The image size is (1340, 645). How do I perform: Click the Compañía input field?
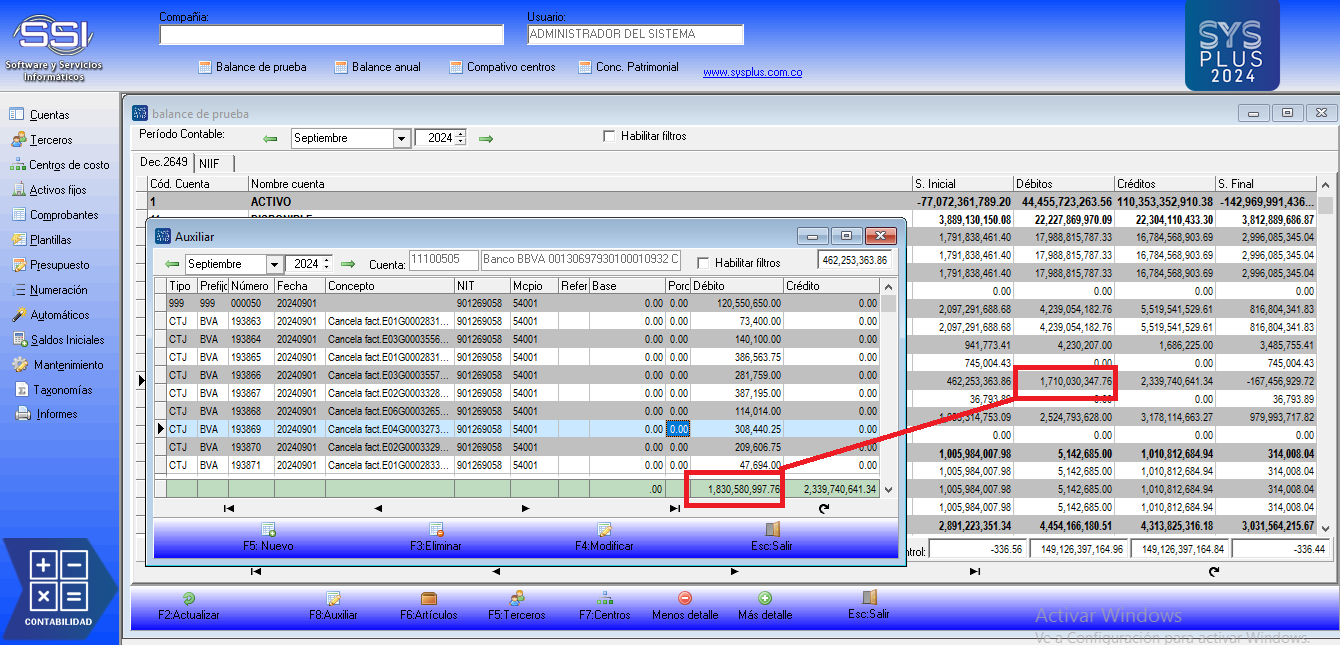(332, 35)
